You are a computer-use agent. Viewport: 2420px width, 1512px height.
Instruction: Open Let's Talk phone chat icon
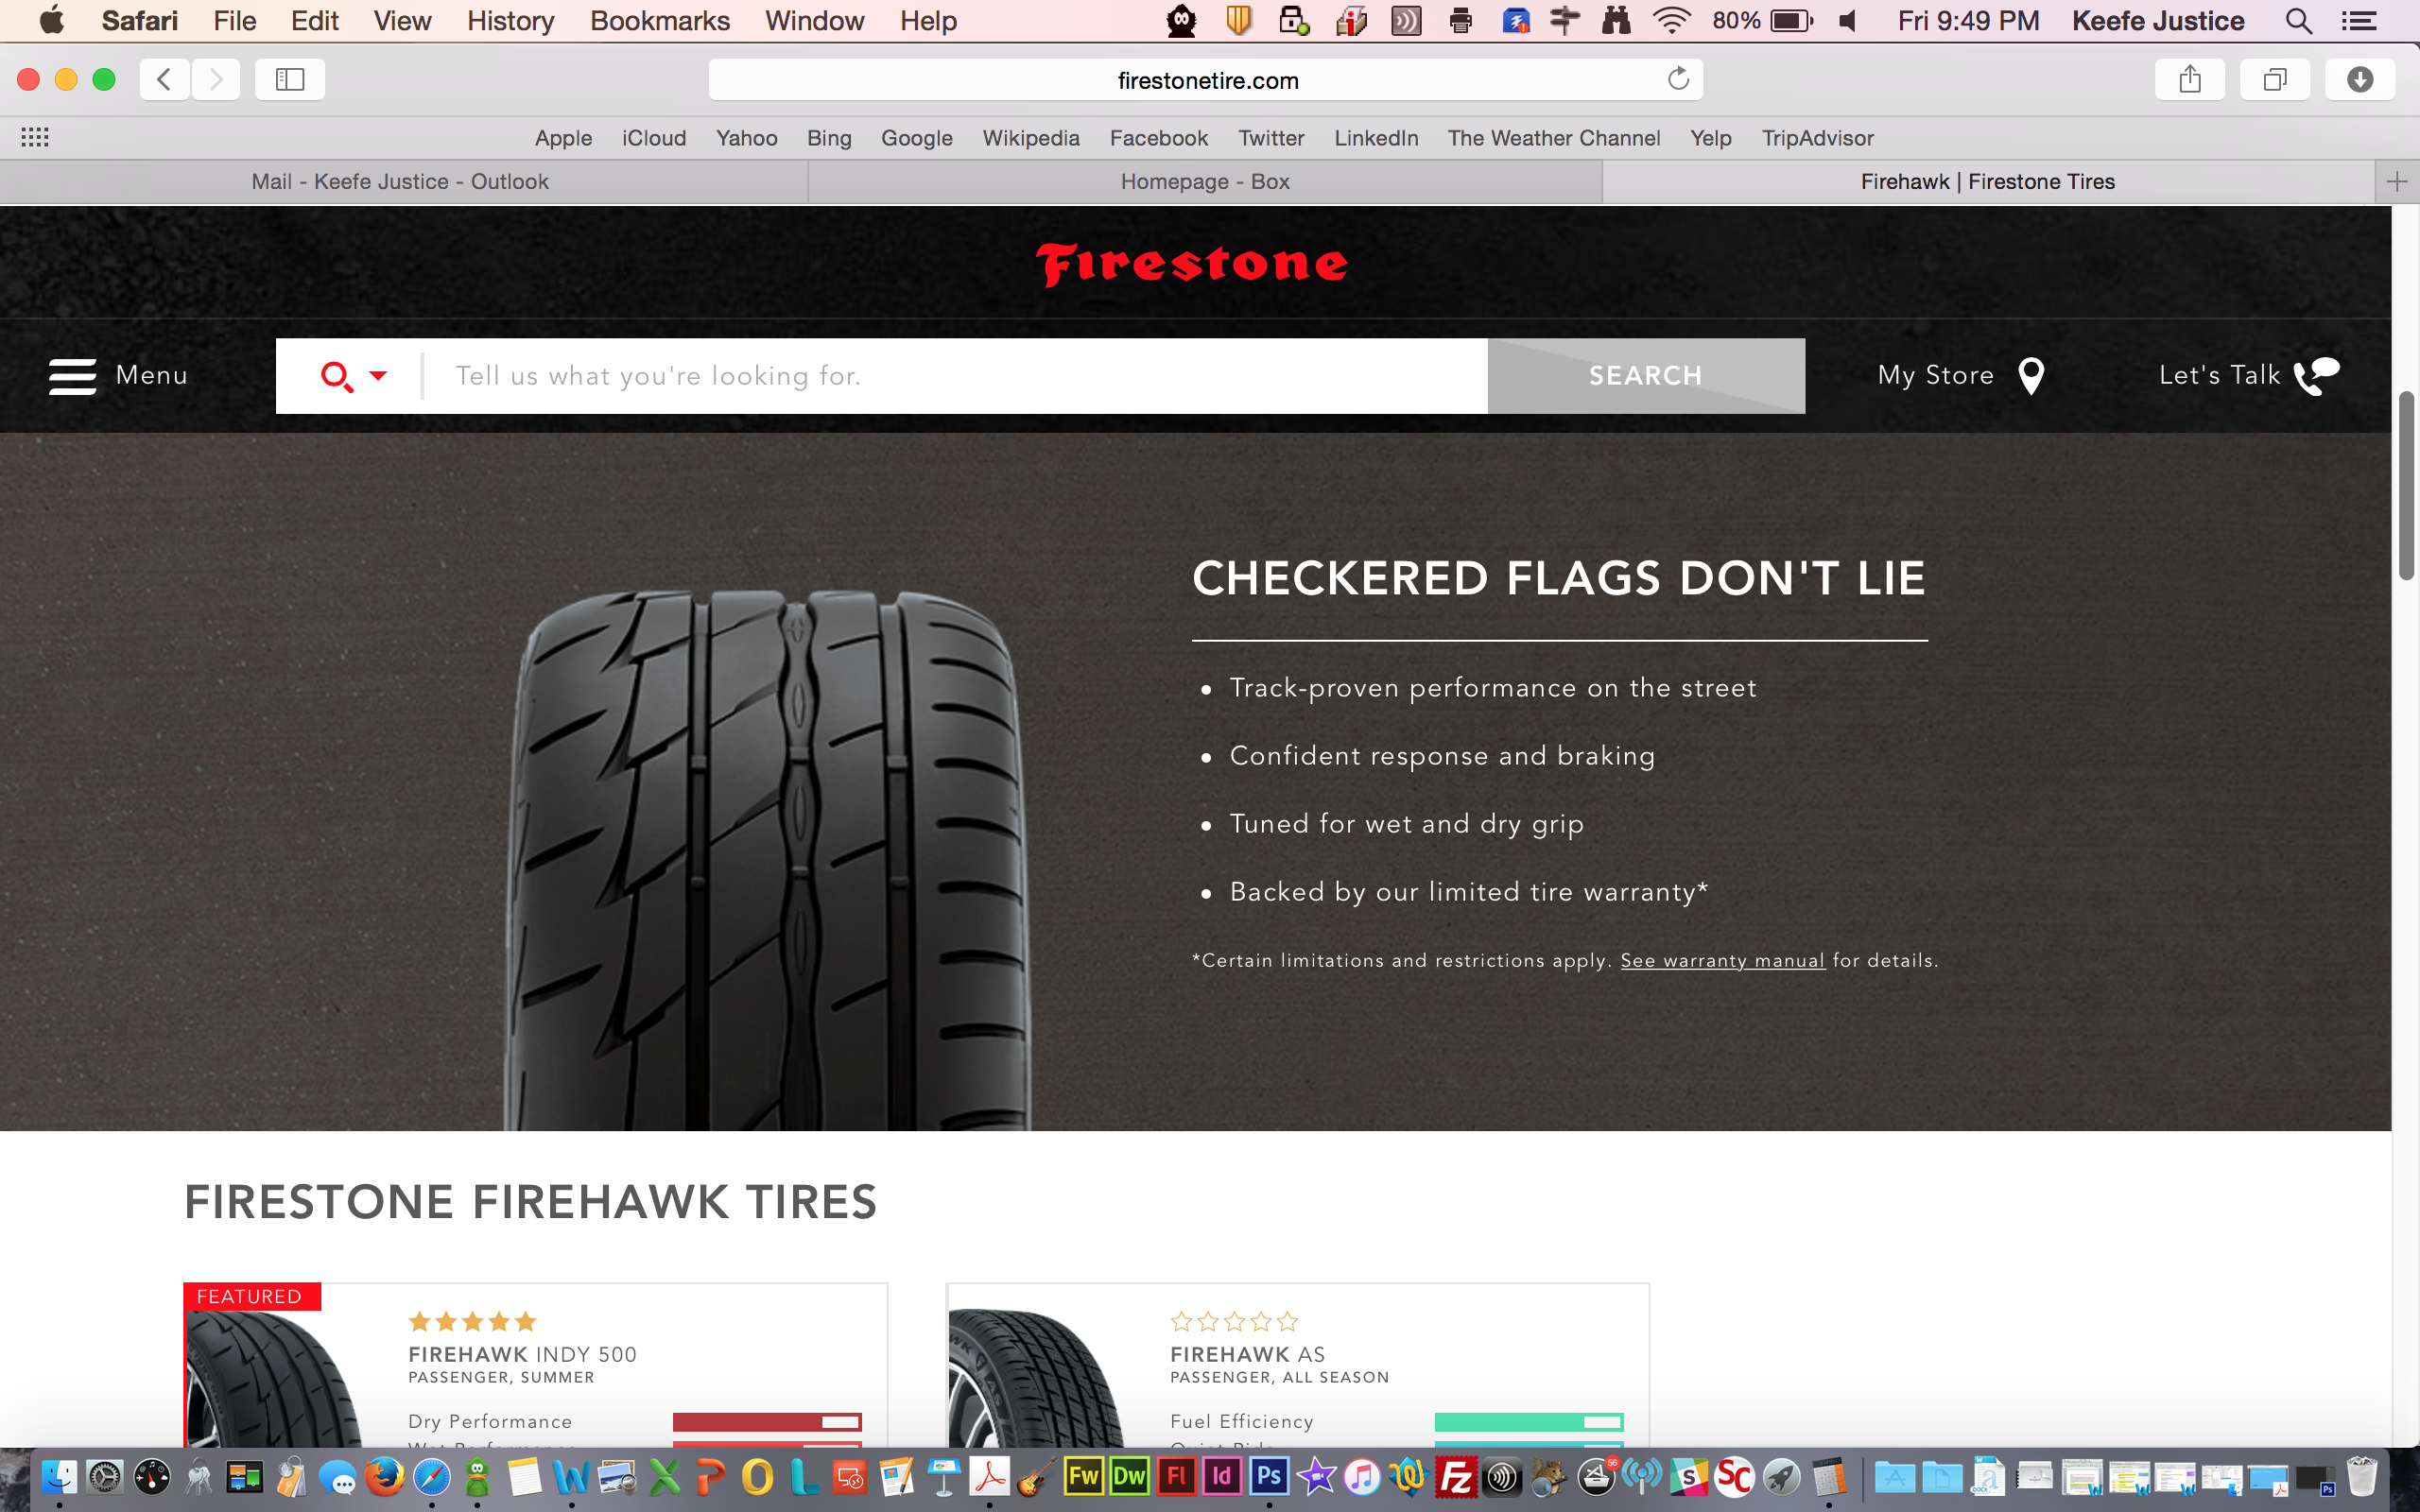(2316, 376)
